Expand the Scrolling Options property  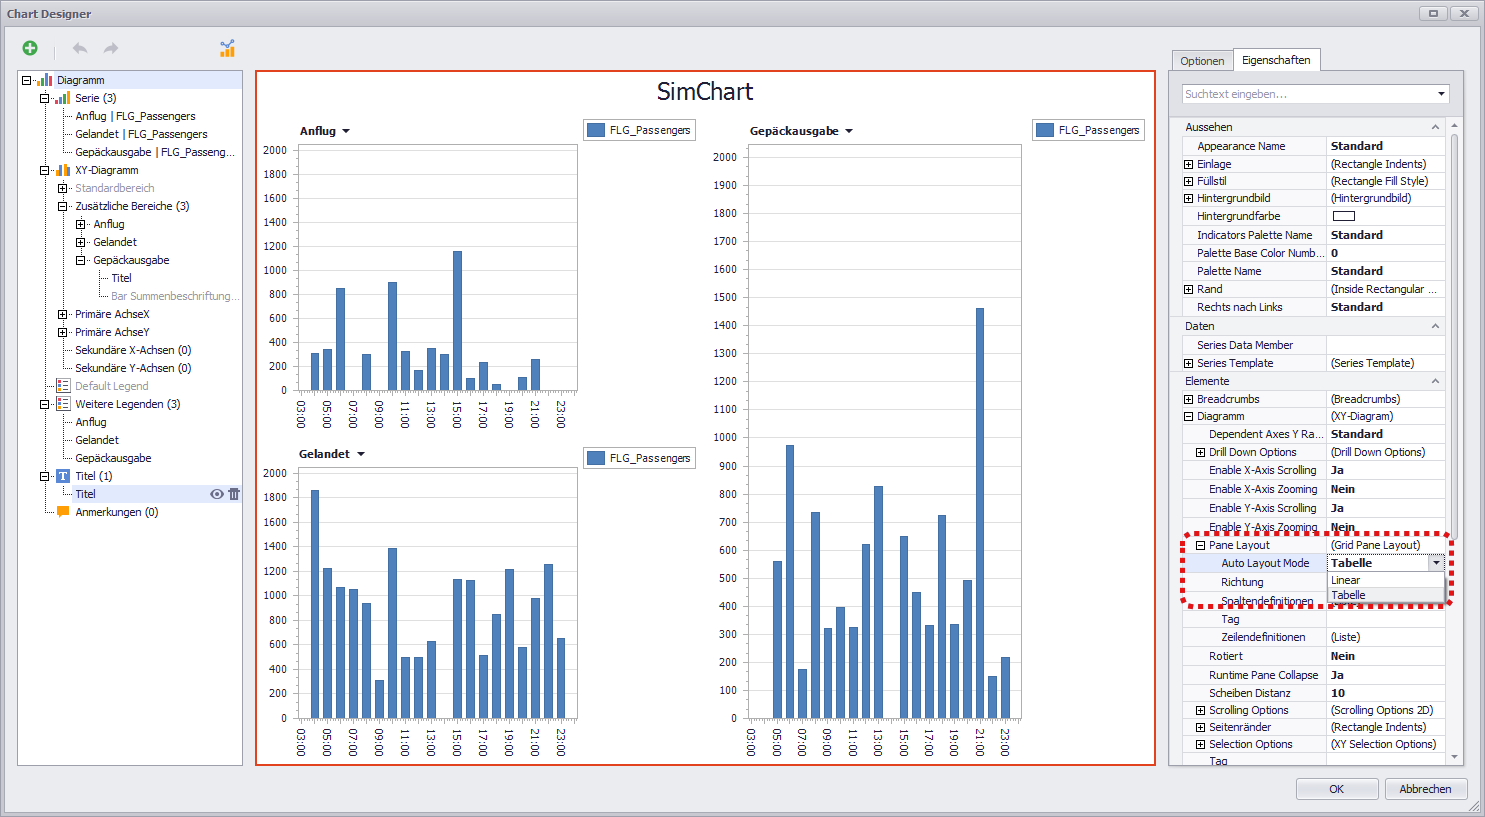pos(1200,710)
